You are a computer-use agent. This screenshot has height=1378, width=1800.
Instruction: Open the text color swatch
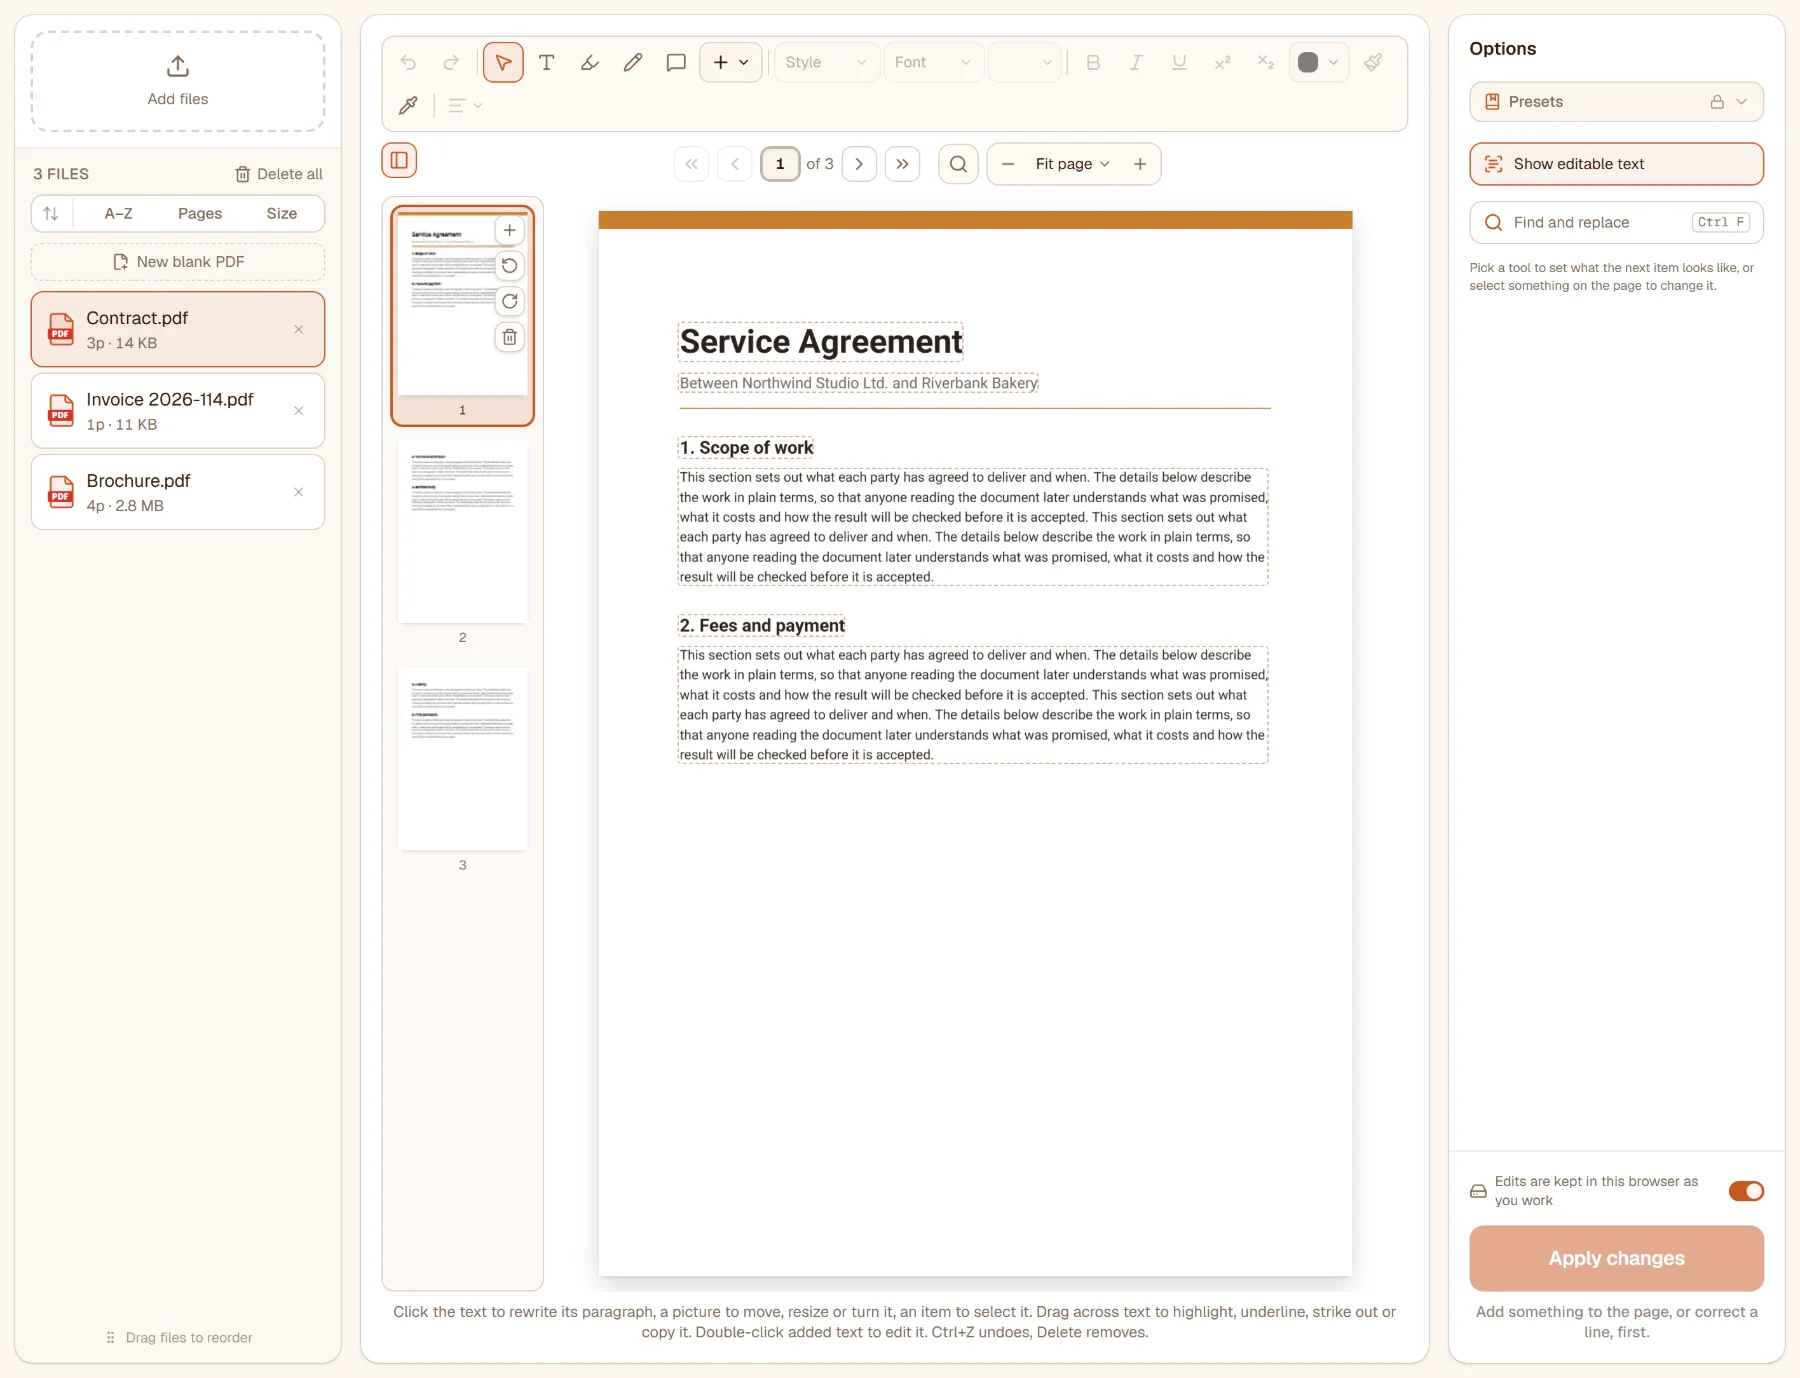[1318, 62]
